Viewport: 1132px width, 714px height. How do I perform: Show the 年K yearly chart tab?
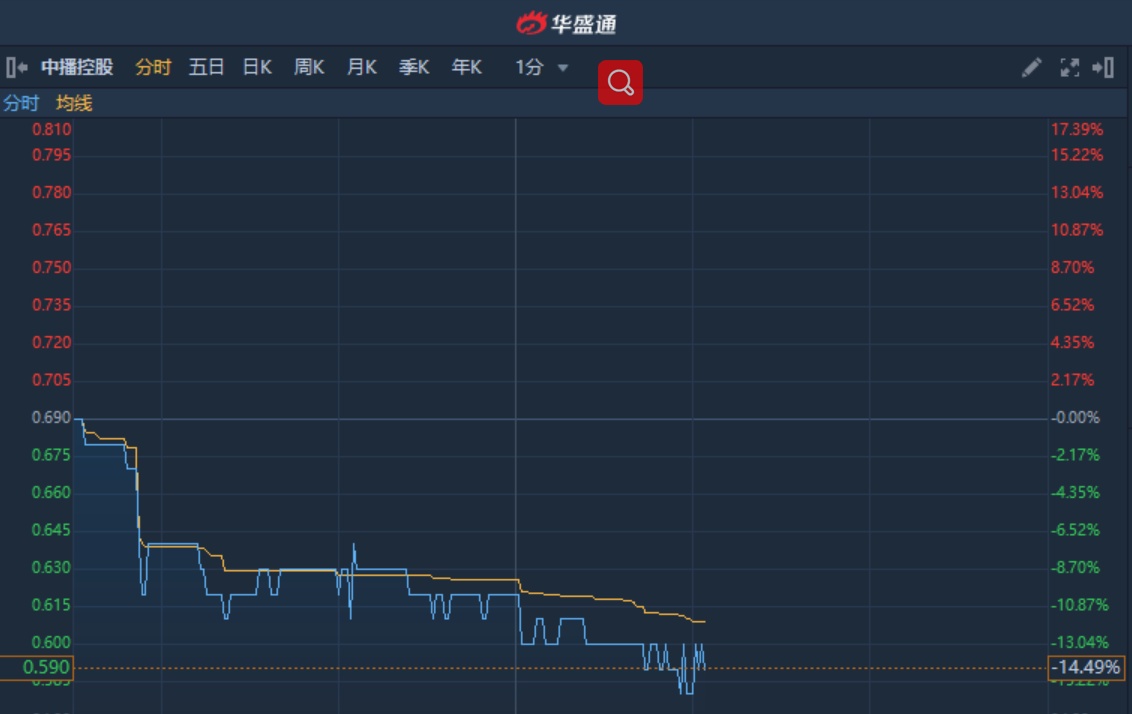466,68
